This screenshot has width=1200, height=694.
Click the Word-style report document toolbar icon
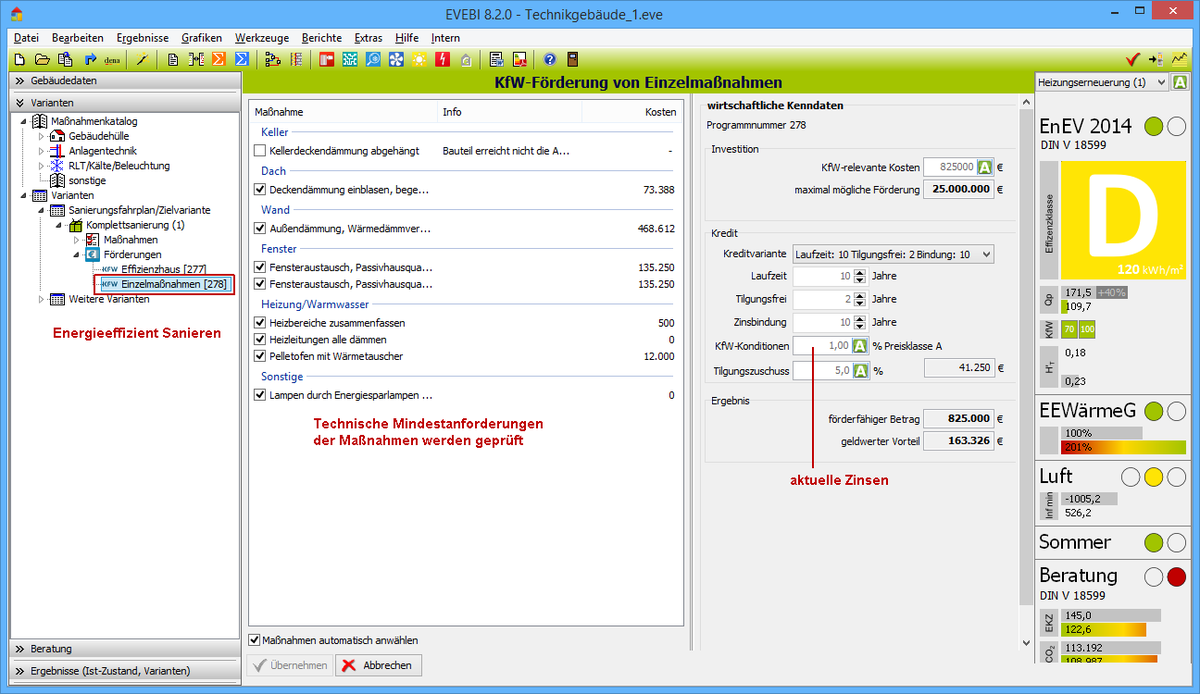496,59
